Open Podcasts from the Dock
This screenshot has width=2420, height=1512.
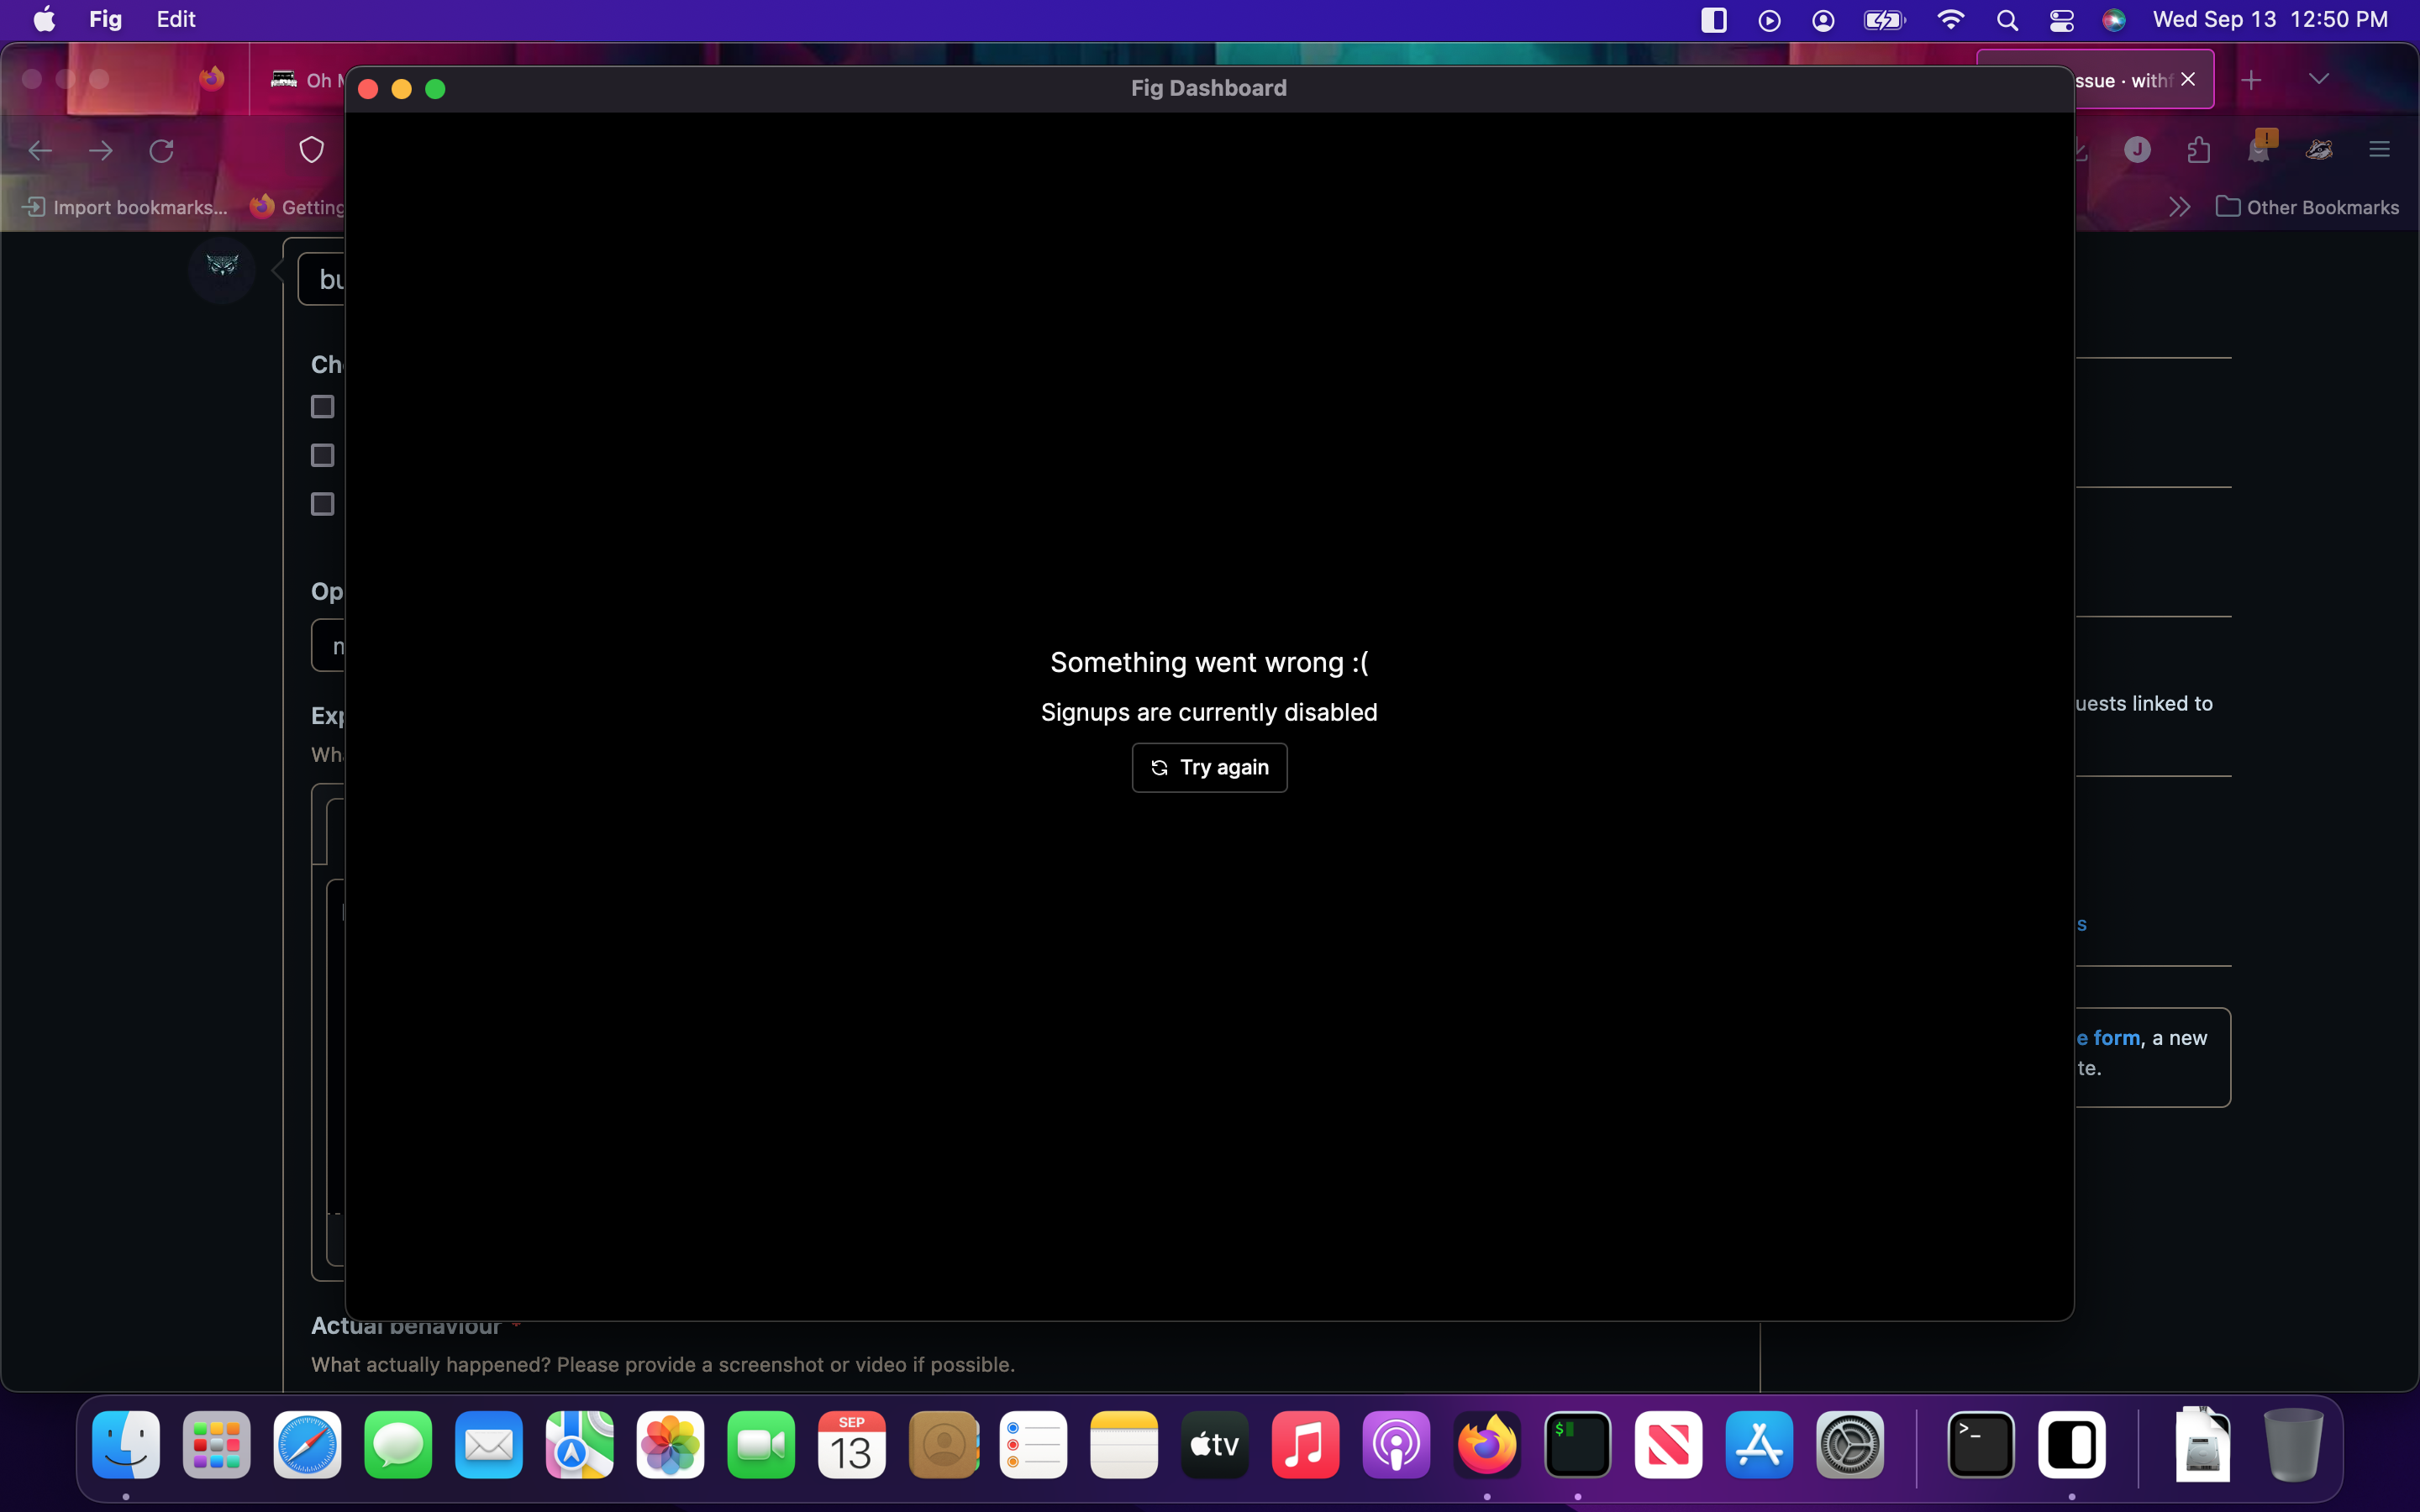(1396, 1444)
